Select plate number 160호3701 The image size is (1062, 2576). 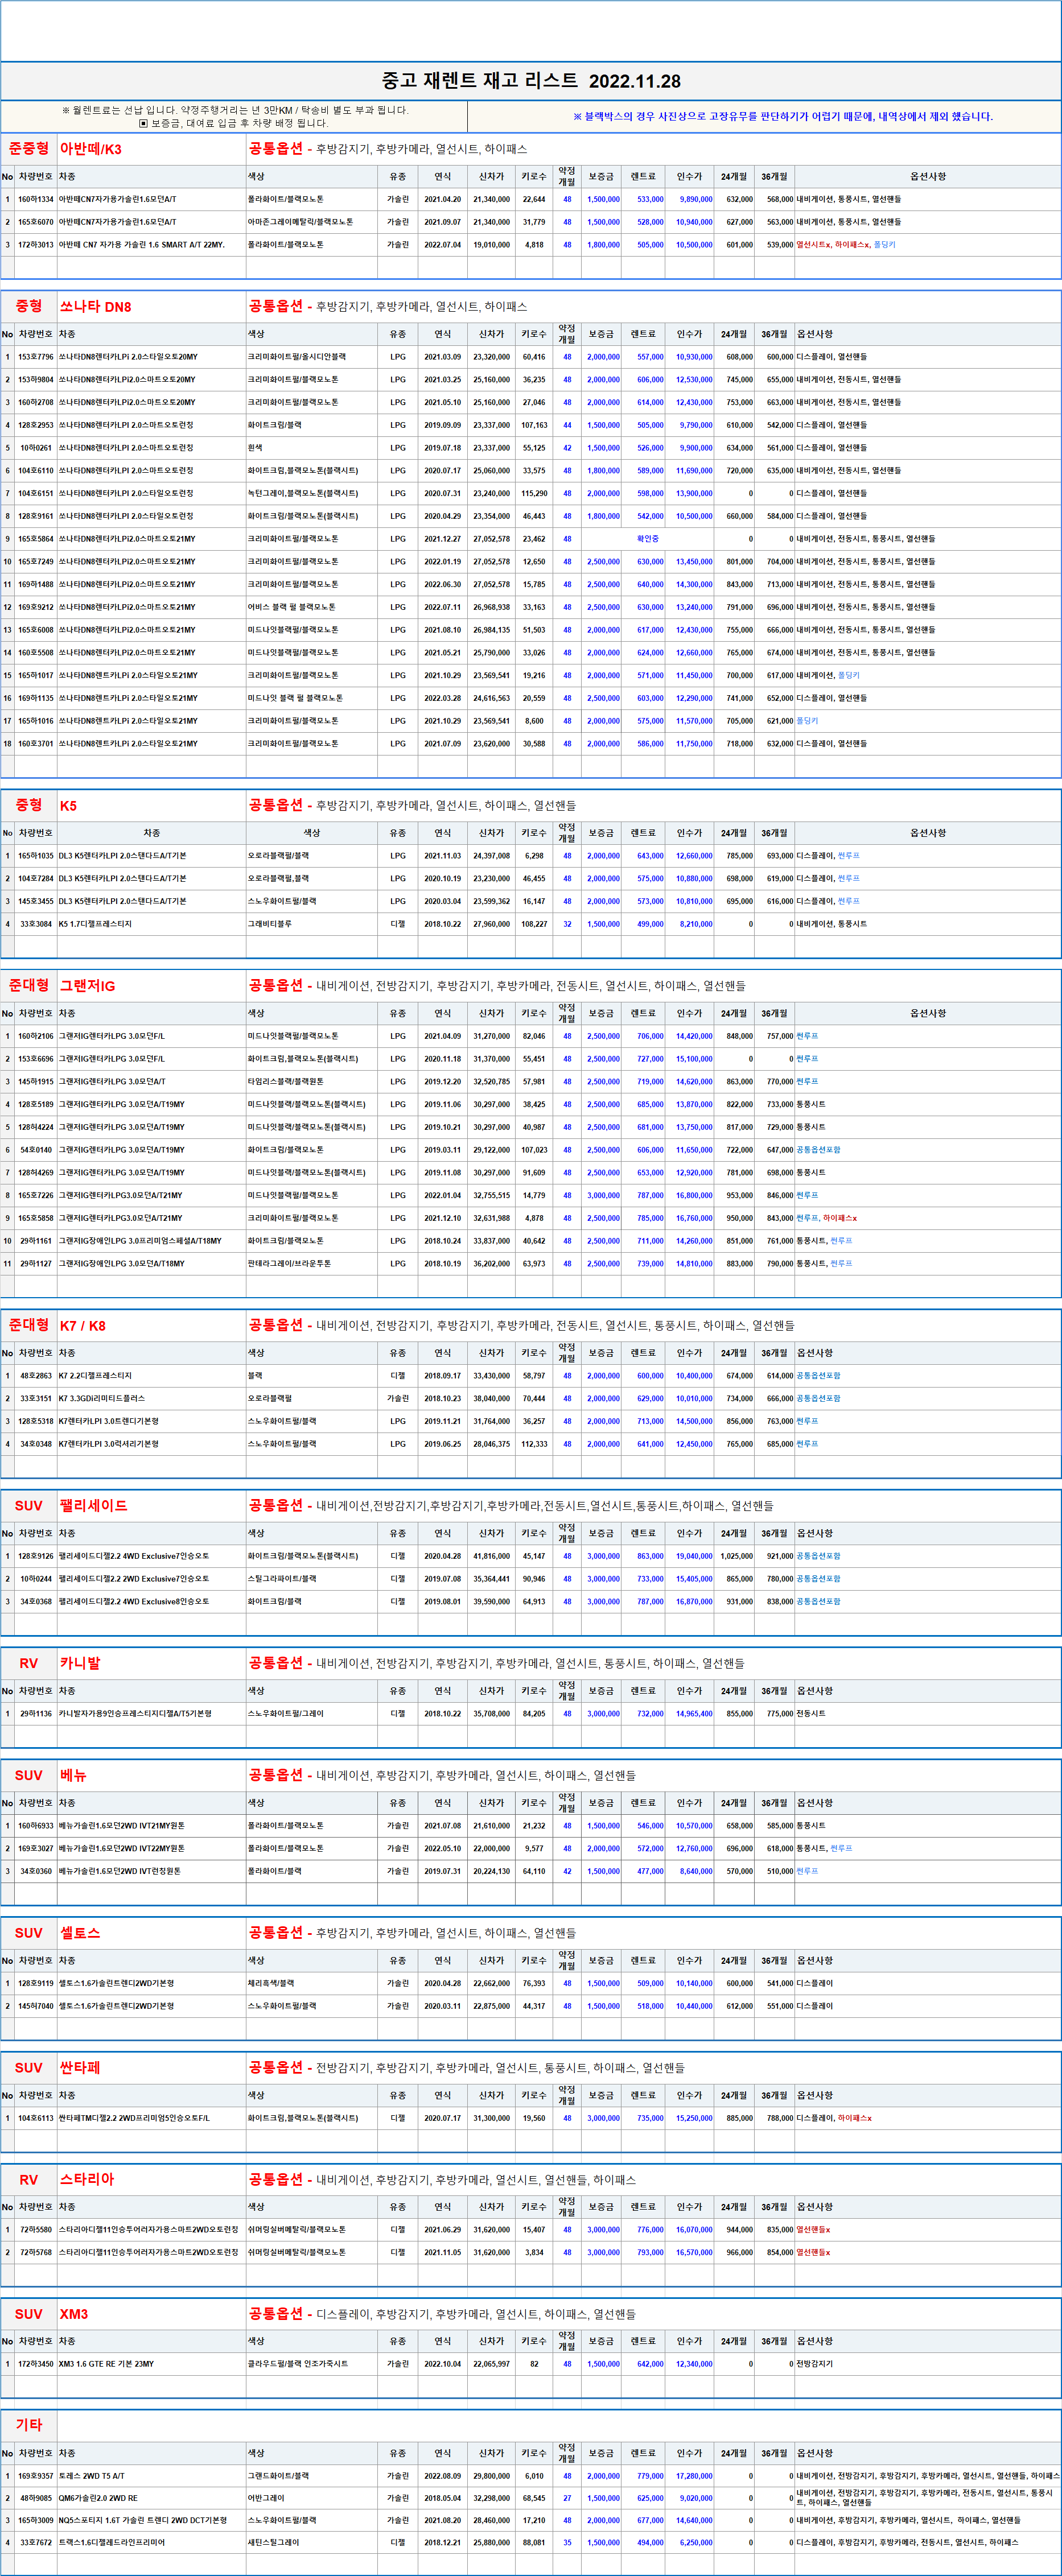coord(36,744)
